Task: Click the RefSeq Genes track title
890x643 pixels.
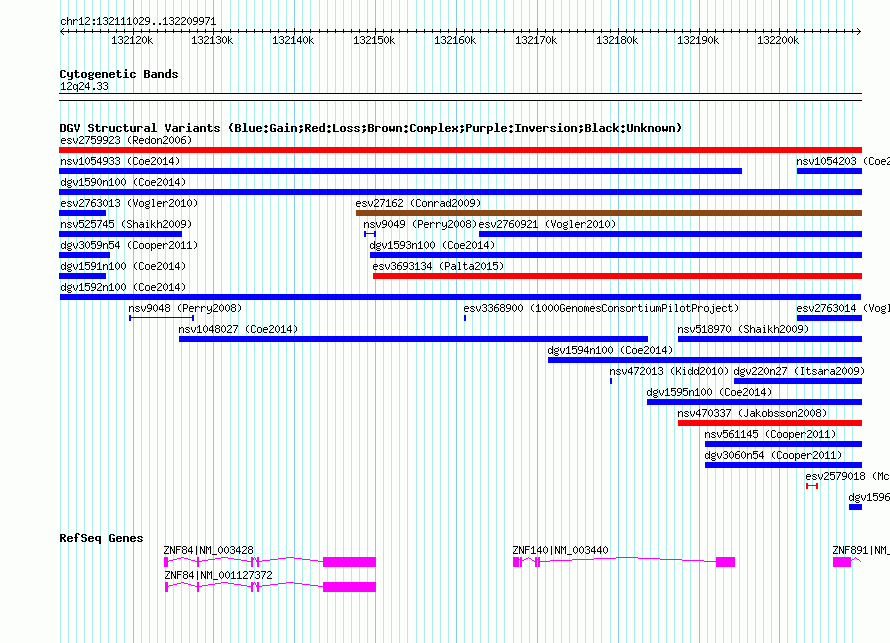Action: tap(101, 538)
